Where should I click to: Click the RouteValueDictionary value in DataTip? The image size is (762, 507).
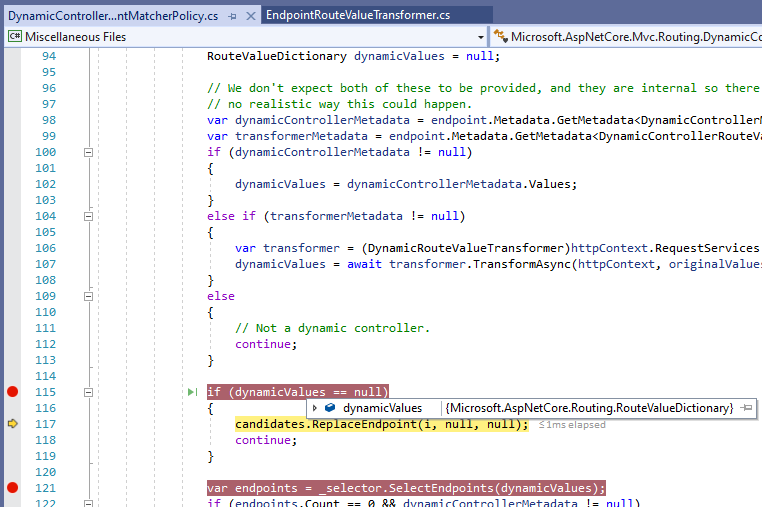pos(589,408)
